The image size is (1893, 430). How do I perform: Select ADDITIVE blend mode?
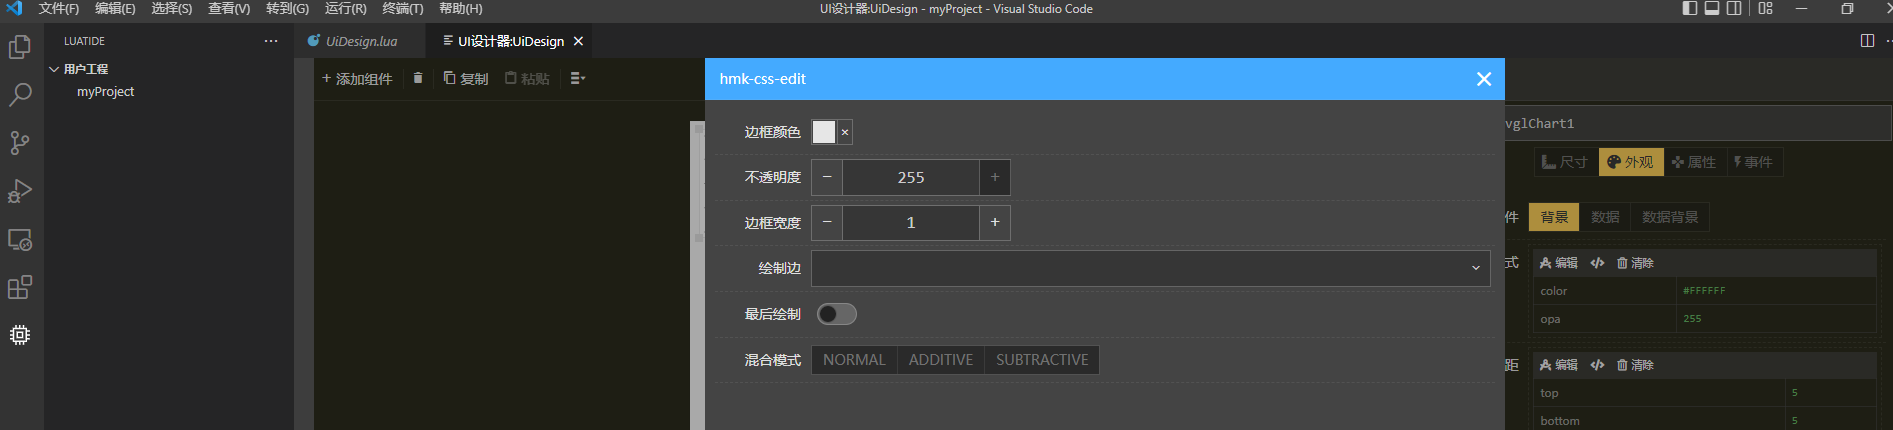940,360
